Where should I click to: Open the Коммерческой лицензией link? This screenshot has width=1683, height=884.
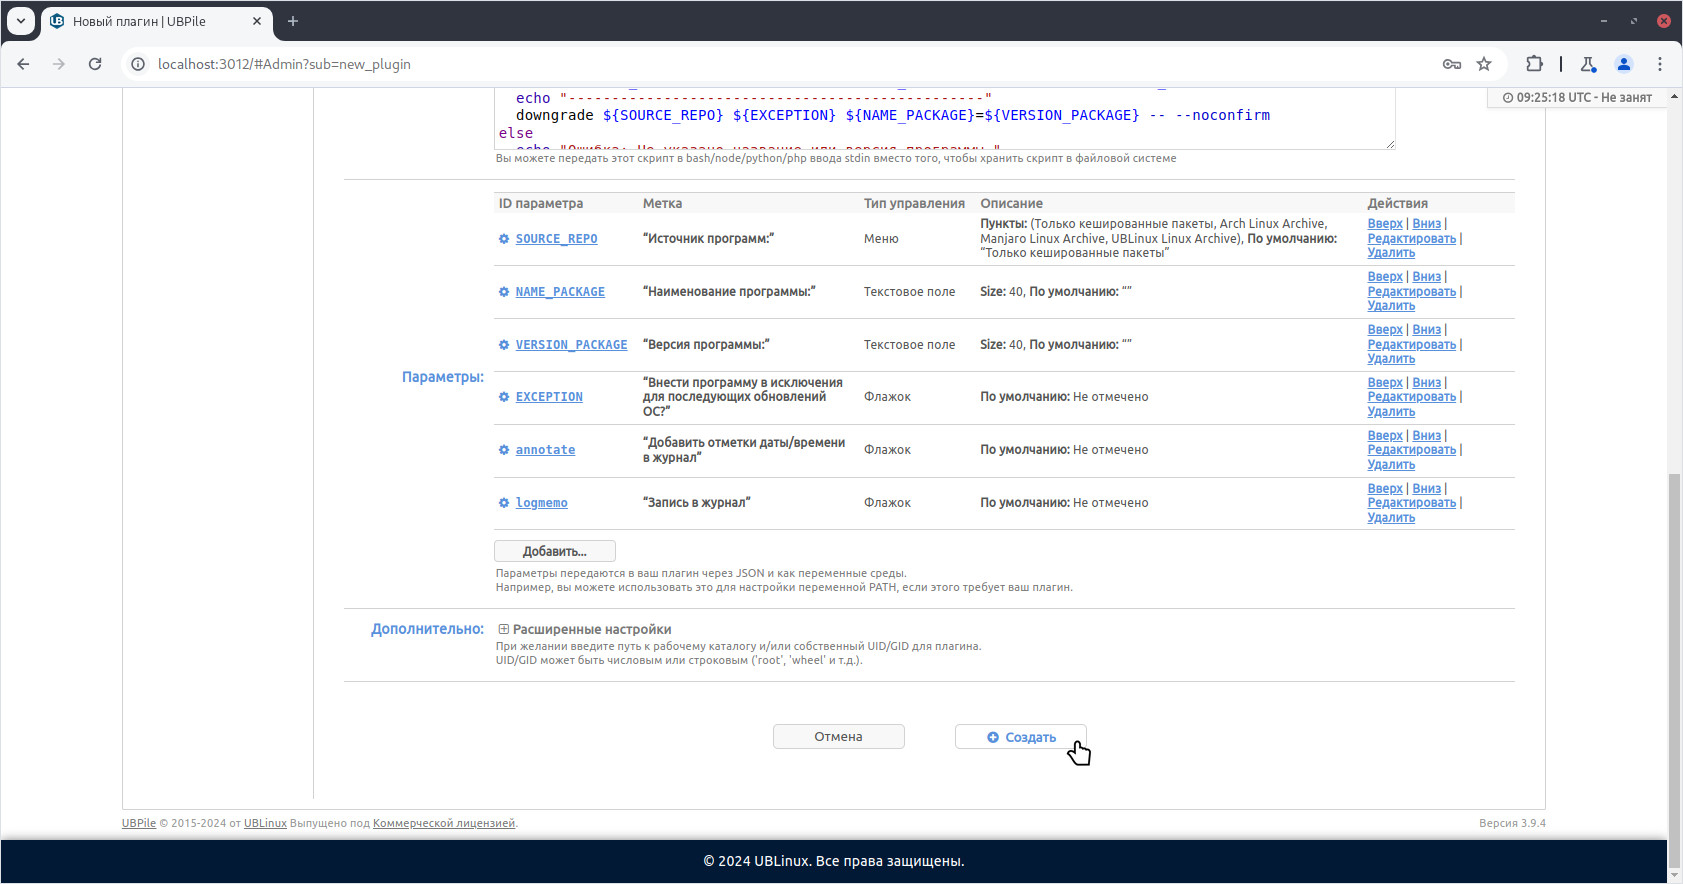pyautogui.click(x=444, y=823)
